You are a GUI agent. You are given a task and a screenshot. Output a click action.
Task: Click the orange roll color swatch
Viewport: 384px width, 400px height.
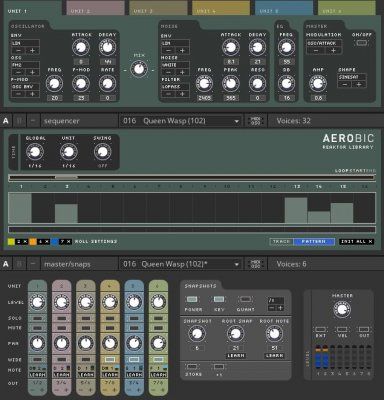(x=33, y=242)
